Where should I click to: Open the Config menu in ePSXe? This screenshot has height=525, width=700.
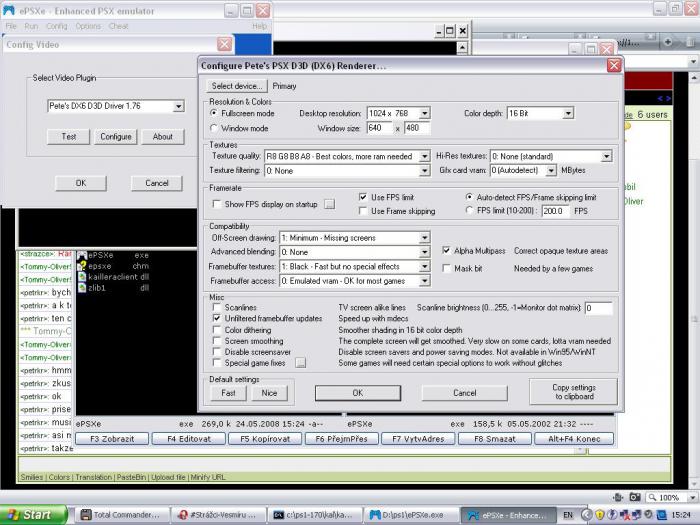[57, 26]
